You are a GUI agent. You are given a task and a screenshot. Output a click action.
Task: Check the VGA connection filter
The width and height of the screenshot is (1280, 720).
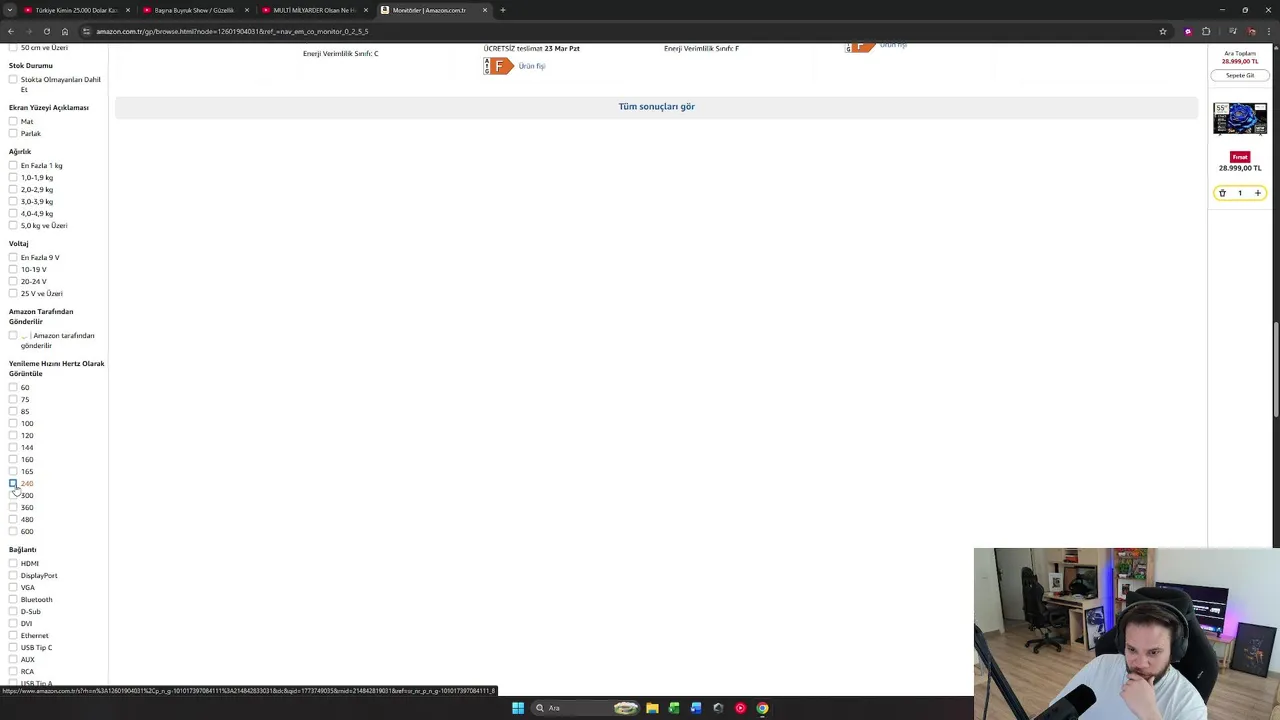click(13, 587)
